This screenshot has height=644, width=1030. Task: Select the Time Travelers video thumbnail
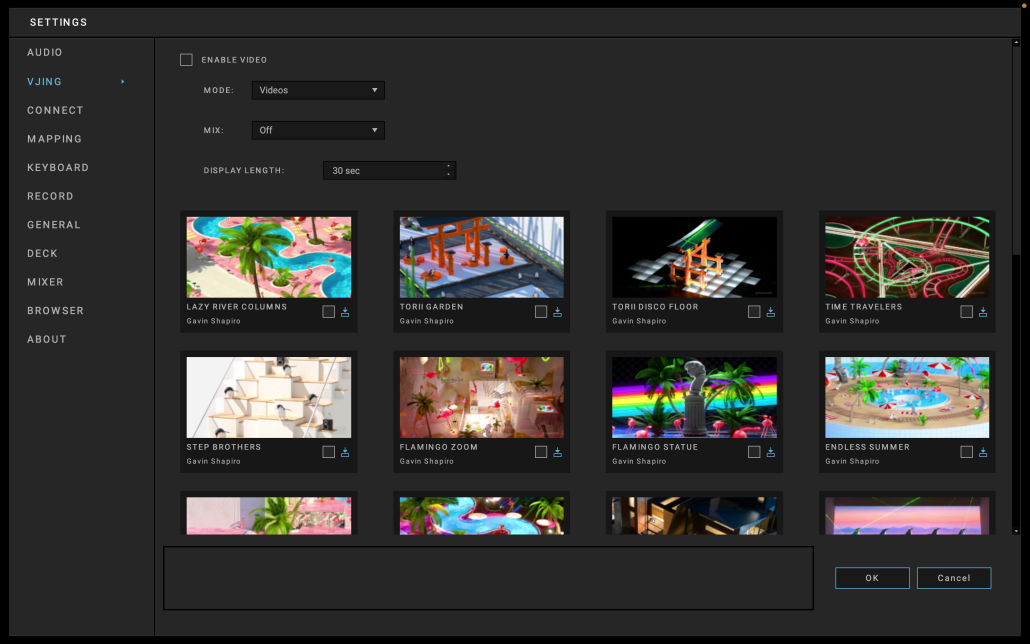coord(906,257)
